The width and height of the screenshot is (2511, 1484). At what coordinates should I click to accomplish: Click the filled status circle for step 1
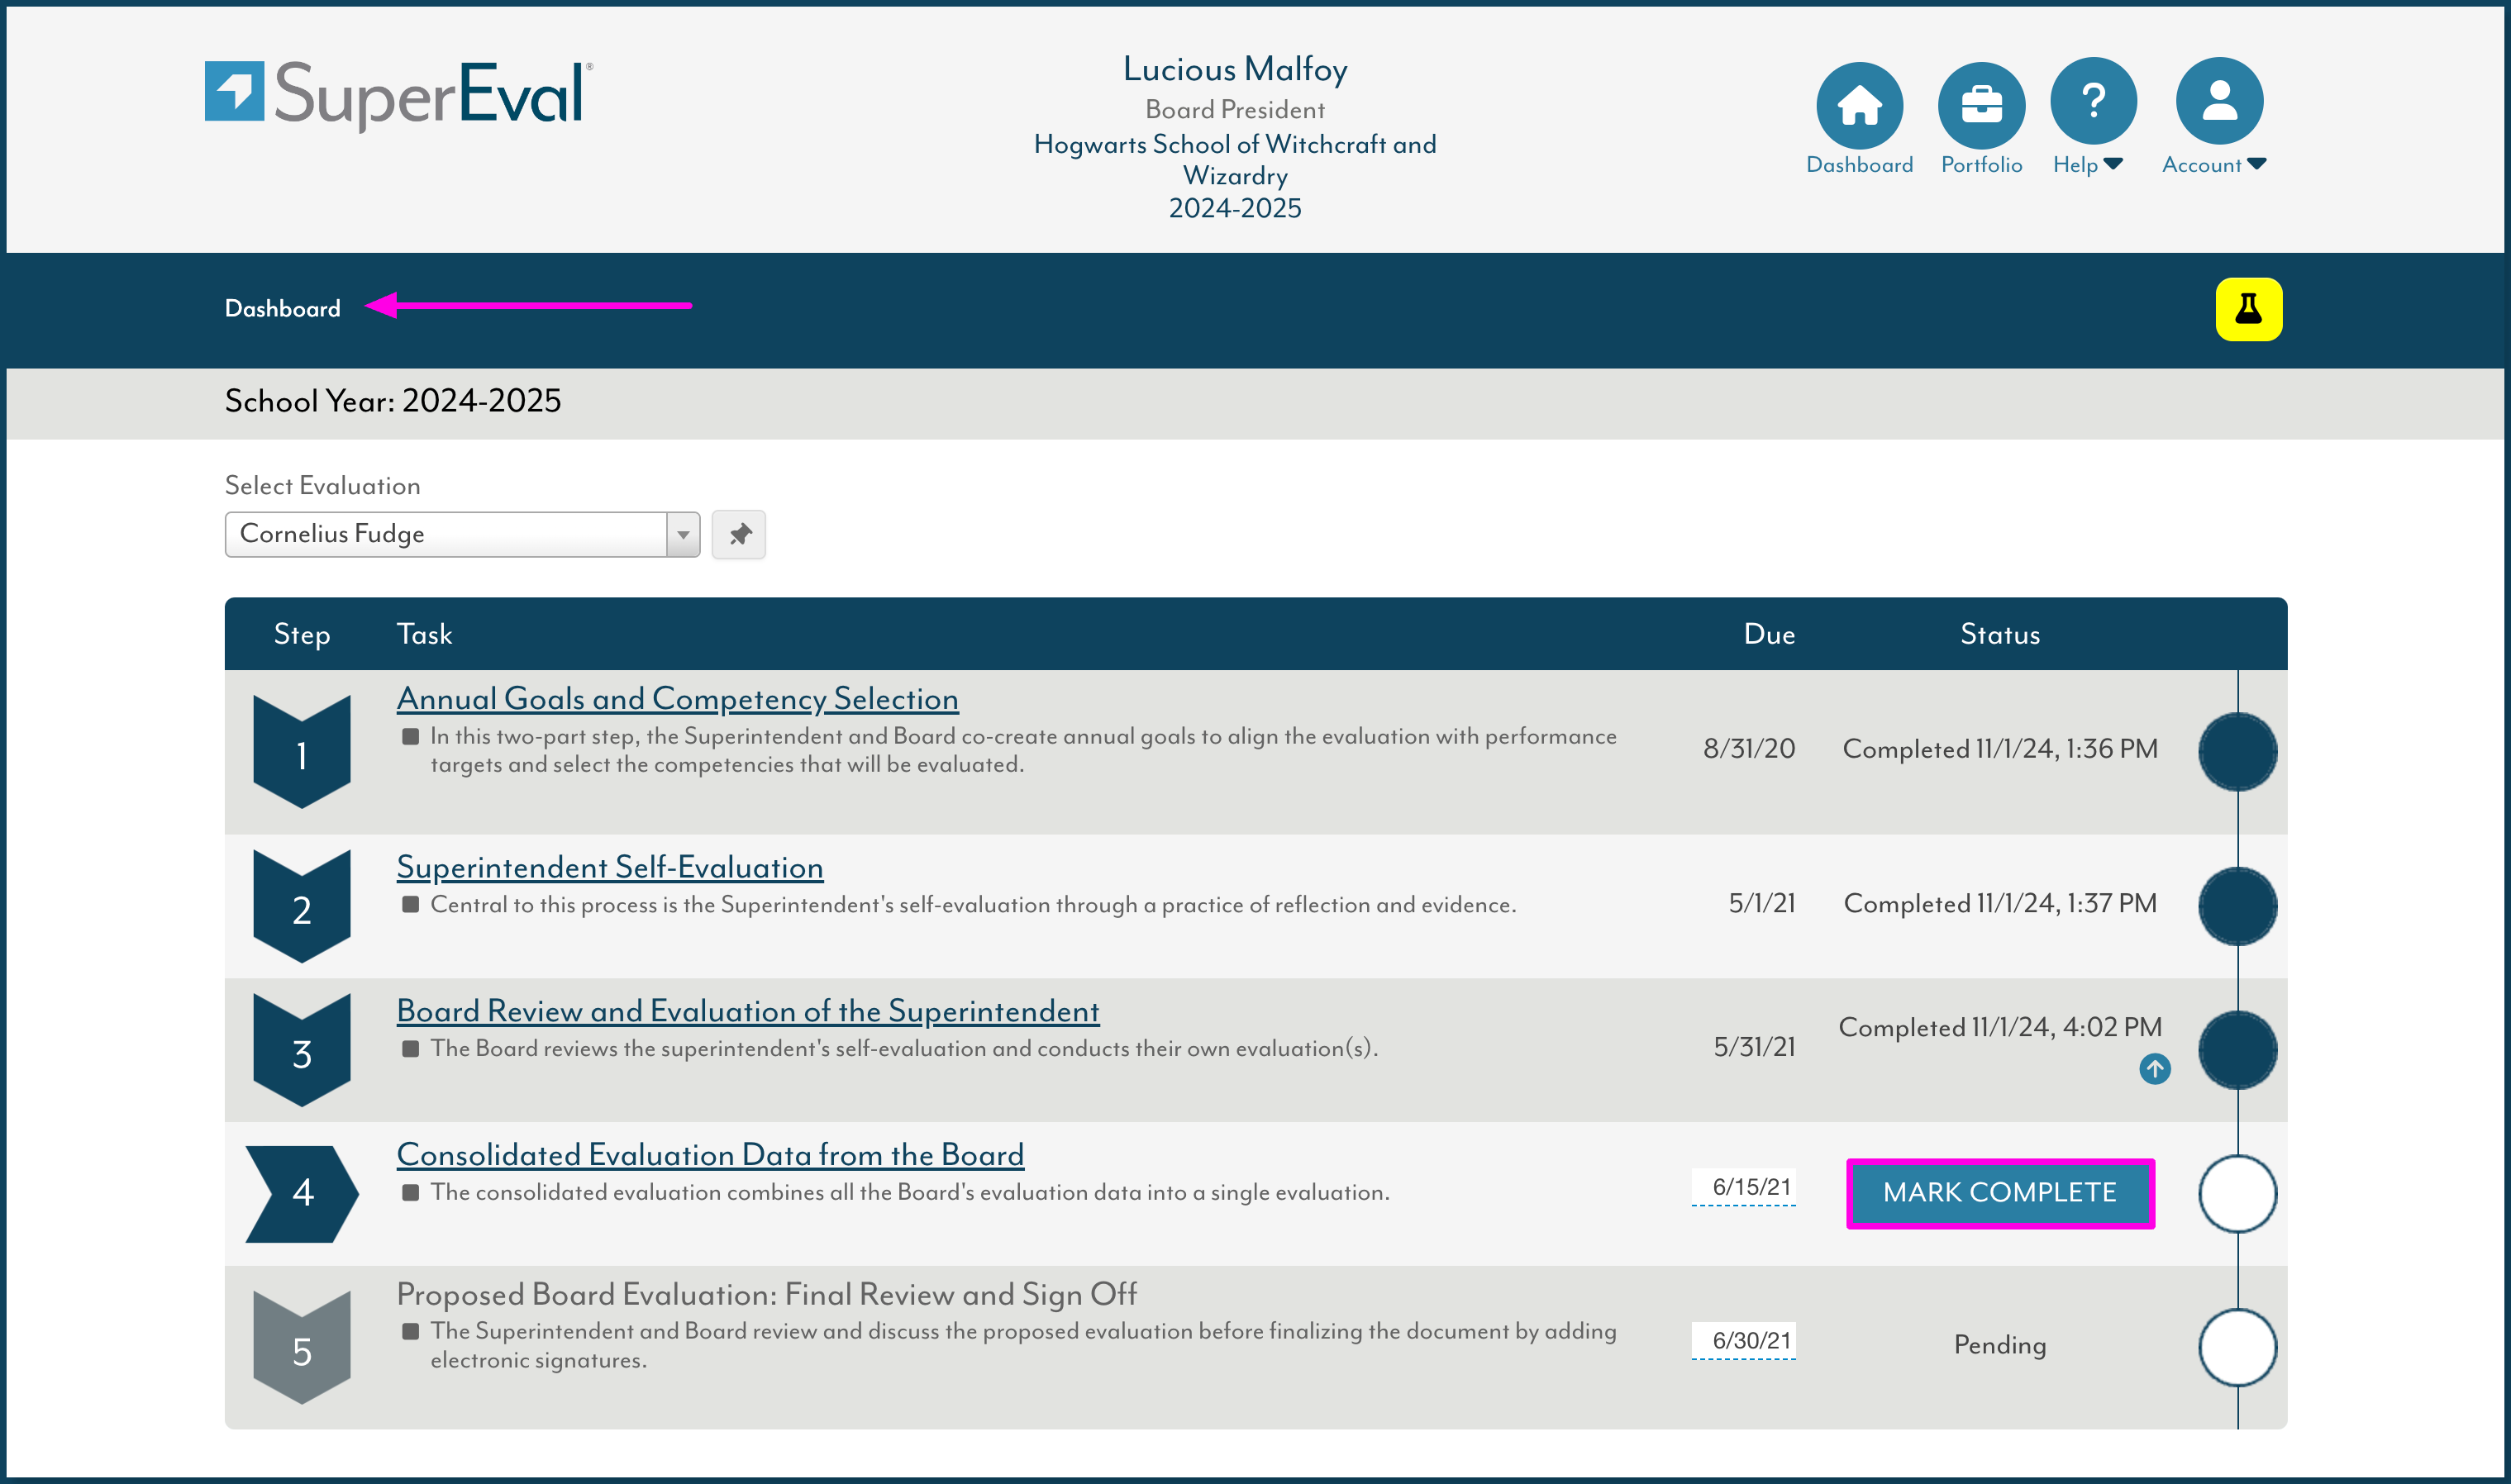click(2237, 751)
